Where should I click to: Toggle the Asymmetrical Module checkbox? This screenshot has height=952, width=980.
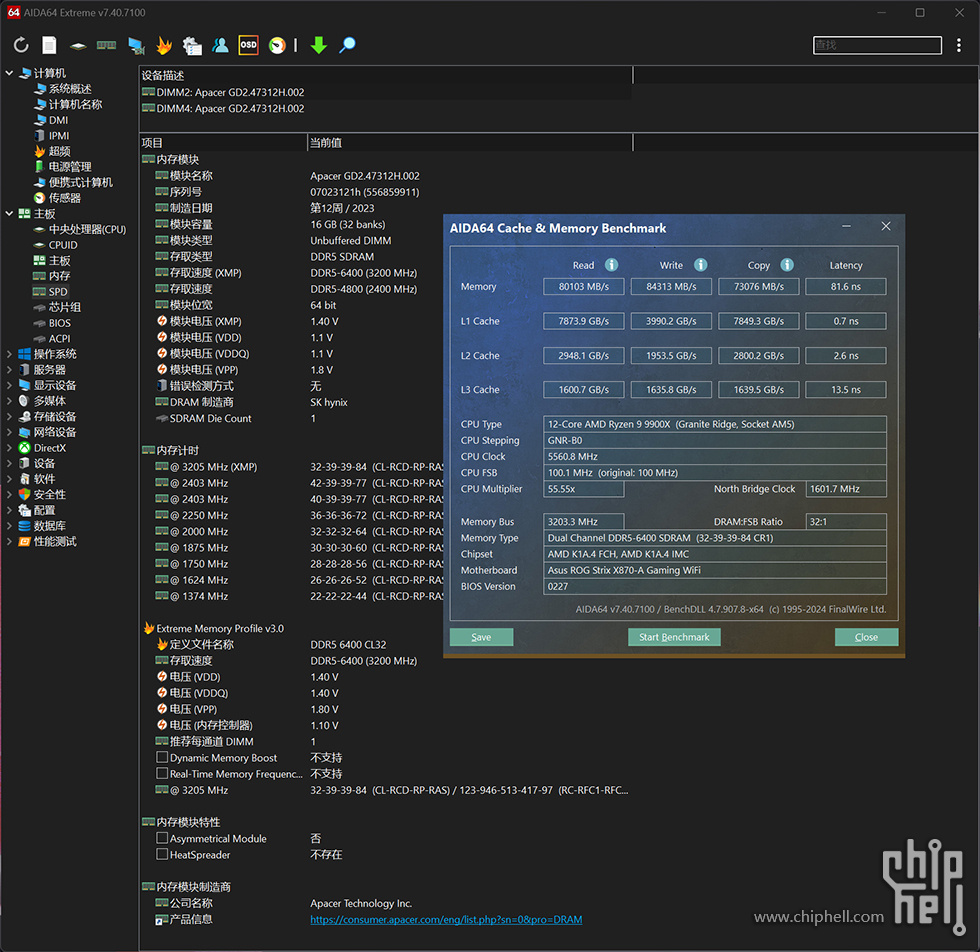click(162, 839)
